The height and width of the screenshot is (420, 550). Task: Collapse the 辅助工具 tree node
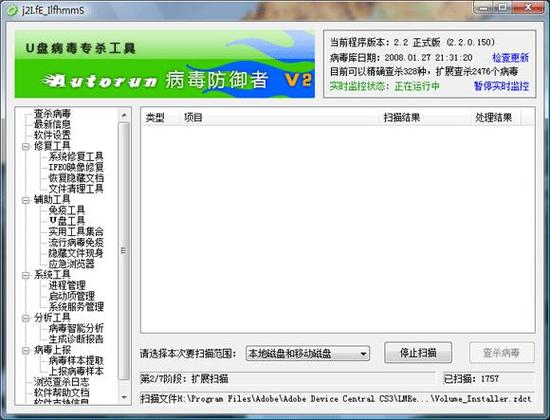pyautogui.click(x=26, y=200)
